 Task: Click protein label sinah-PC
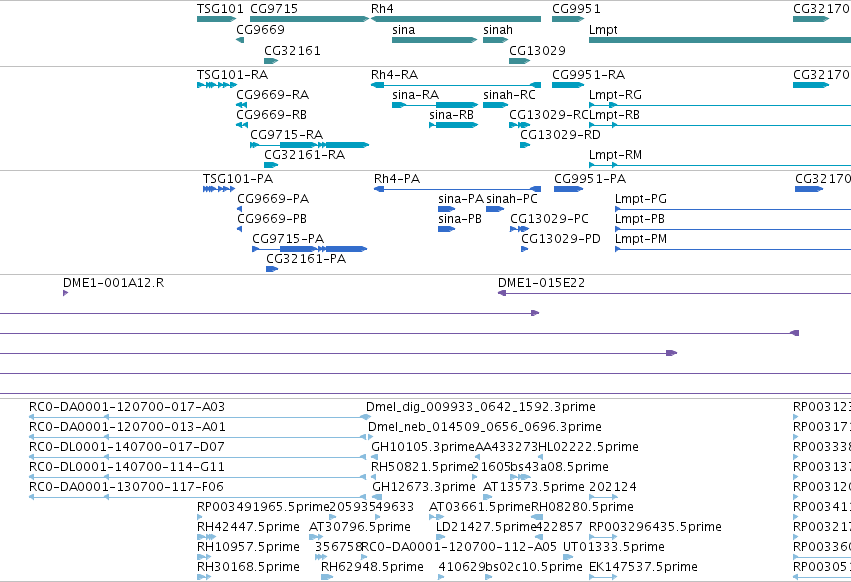[x=512, y=199]
